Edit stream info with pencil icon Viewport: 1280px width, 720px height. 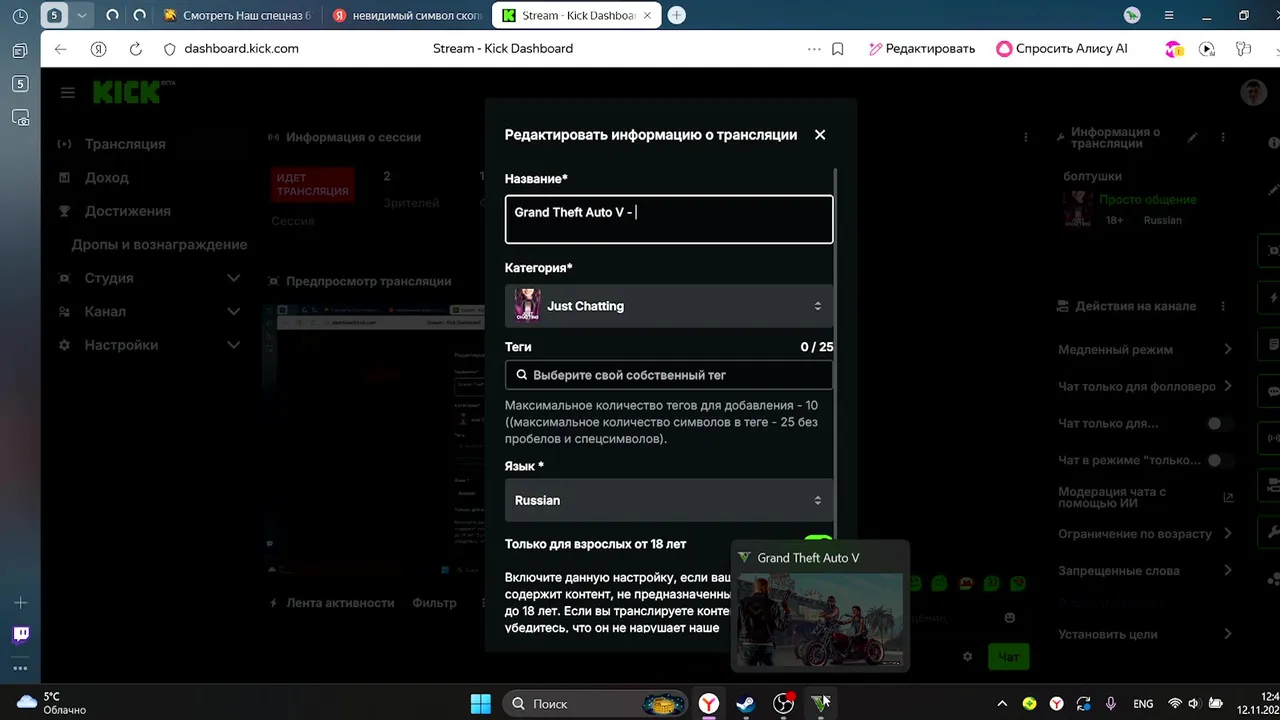1192,138
